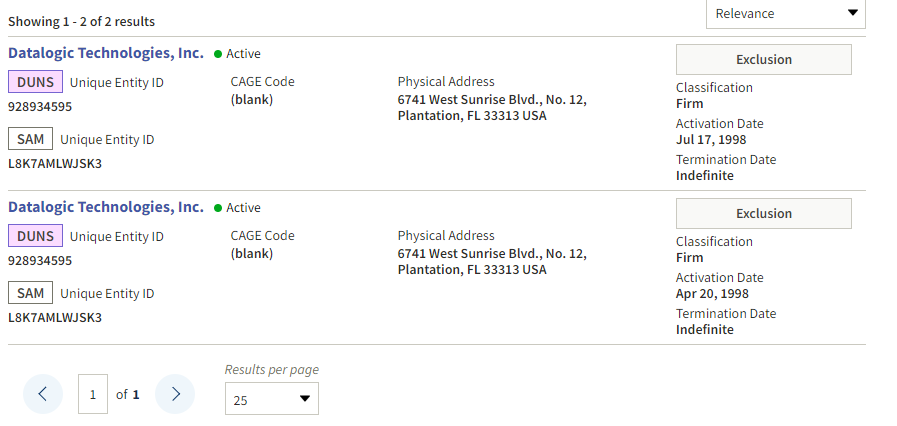Go to the next results page
The height and width of the screenshot is (426, 897).
click(175, 394)
